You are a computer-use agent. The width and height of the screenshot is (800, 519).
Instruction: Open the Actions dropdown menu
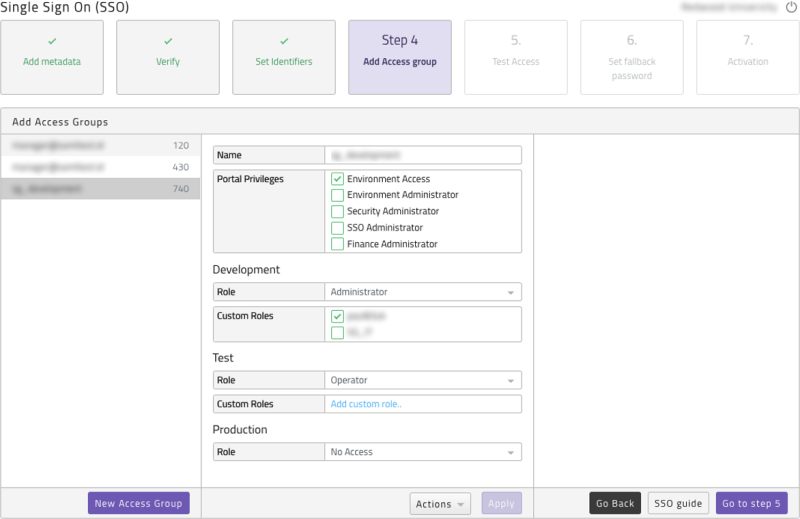click(440, 504)
